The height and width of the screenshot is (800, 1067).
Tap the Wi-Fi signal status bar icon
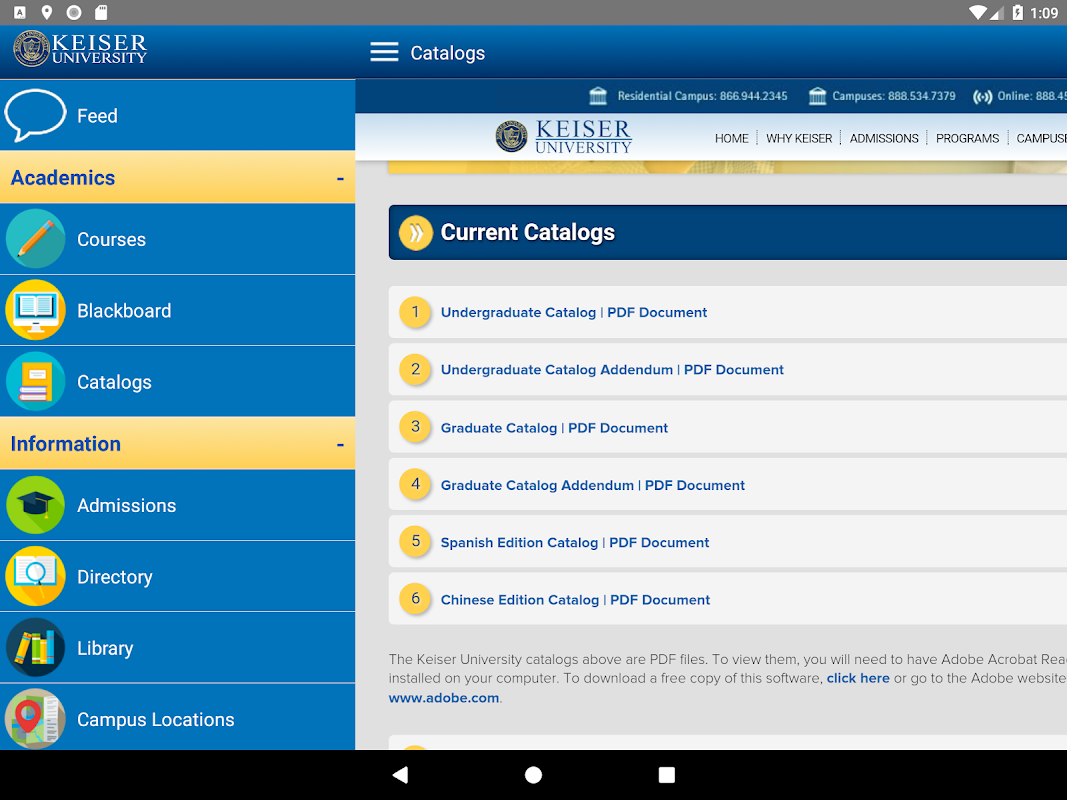tap(978, 12)
